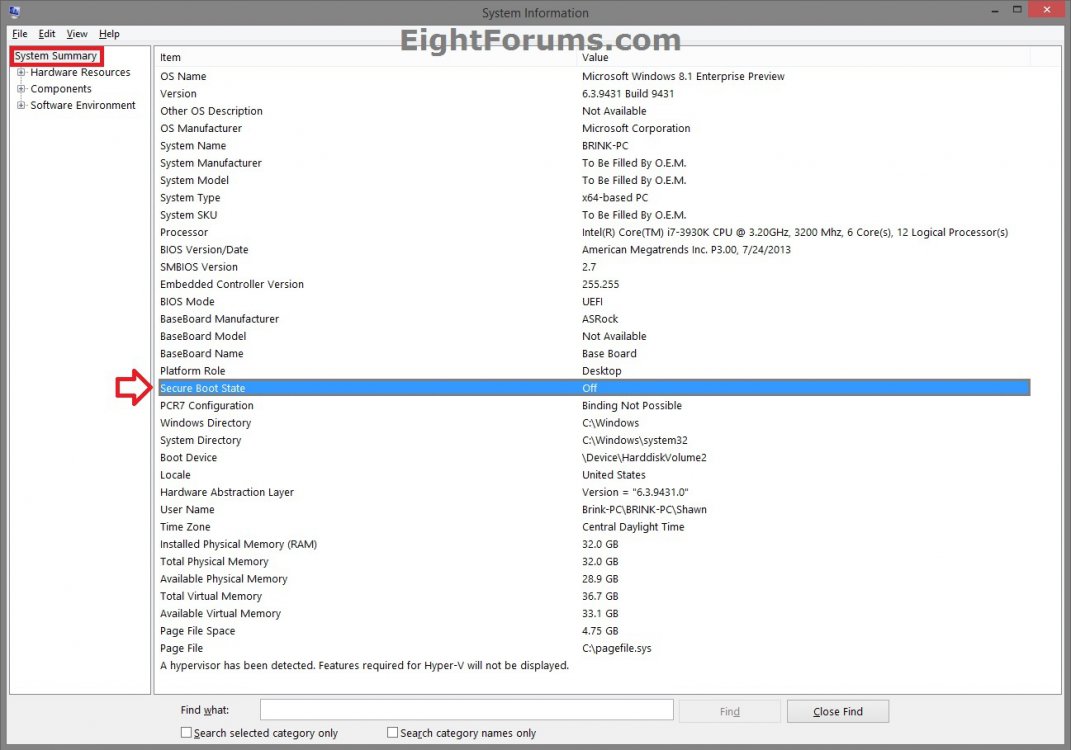The image size is (1071, 750).
Task: Select the System SKU row
Action: [594, 215]
